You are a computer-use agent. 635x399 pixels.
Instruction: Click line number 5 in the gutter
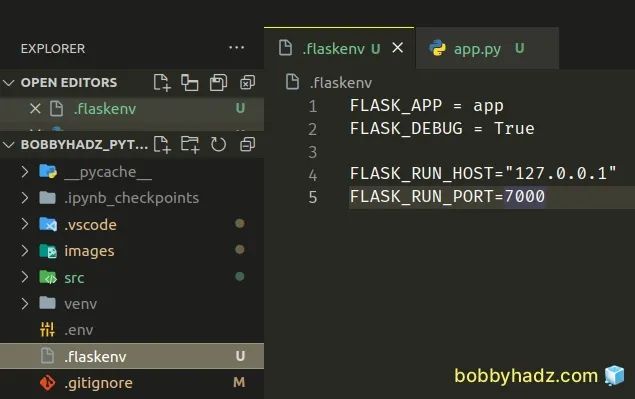coord(312,197)
